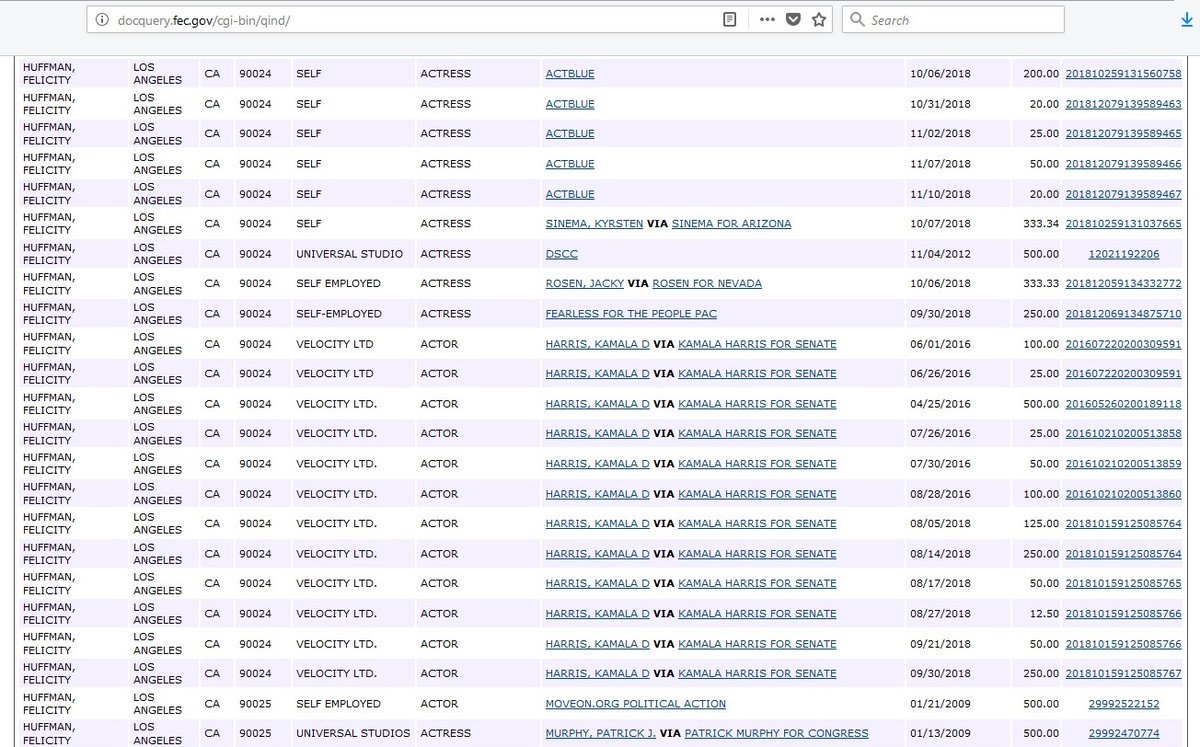The height and width of the screenshot is (747, 1200).
Task: Select the UNIVERSAL STUDIO employer cell
Action: coord(349,254)
